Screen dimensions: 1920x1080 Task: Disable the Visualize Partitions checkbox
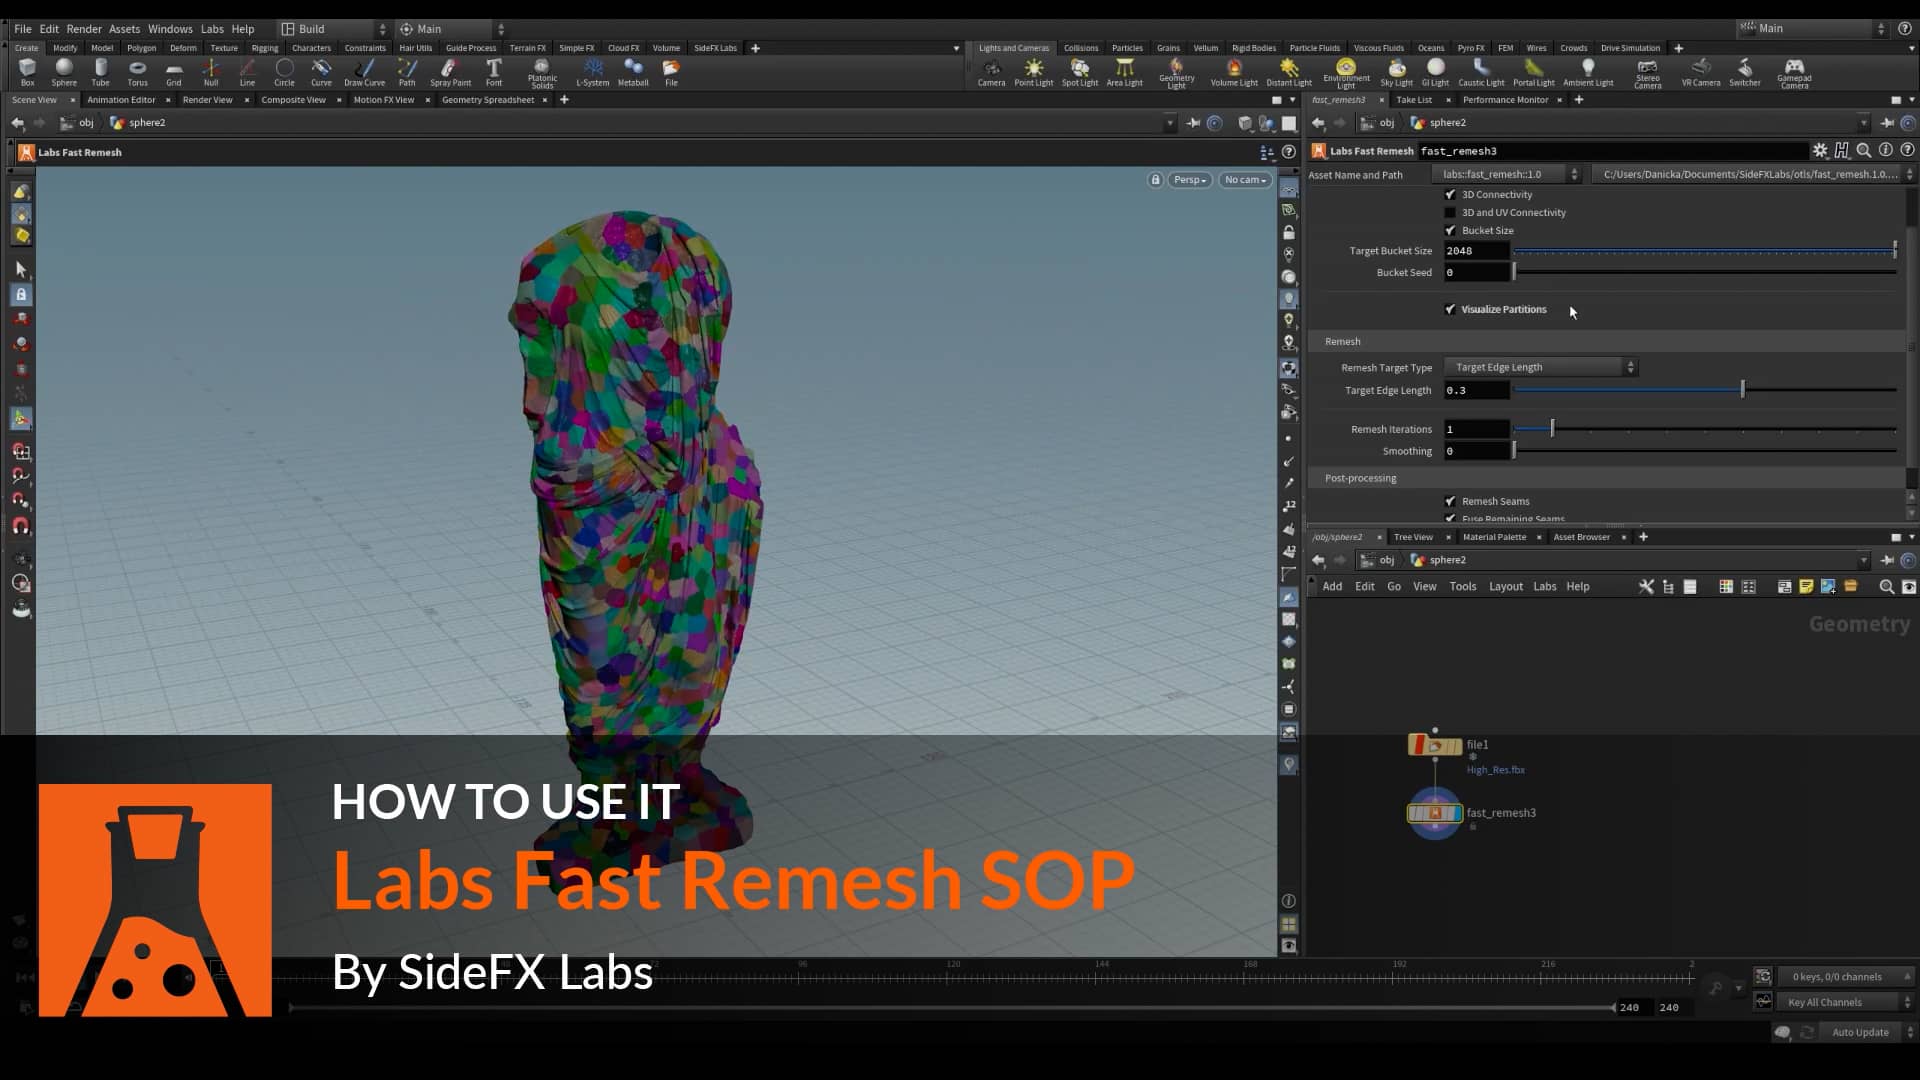(1451, 309)
